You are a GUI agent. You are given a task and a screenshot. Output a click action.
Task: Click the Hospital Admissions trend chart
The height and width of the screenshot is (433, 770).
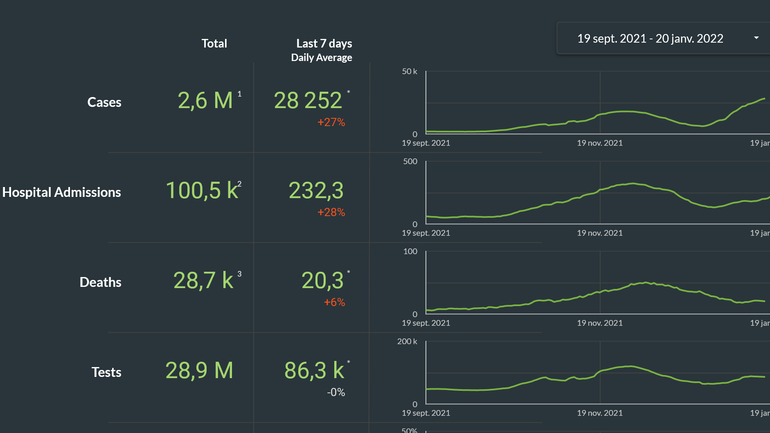tap(596, 193)
